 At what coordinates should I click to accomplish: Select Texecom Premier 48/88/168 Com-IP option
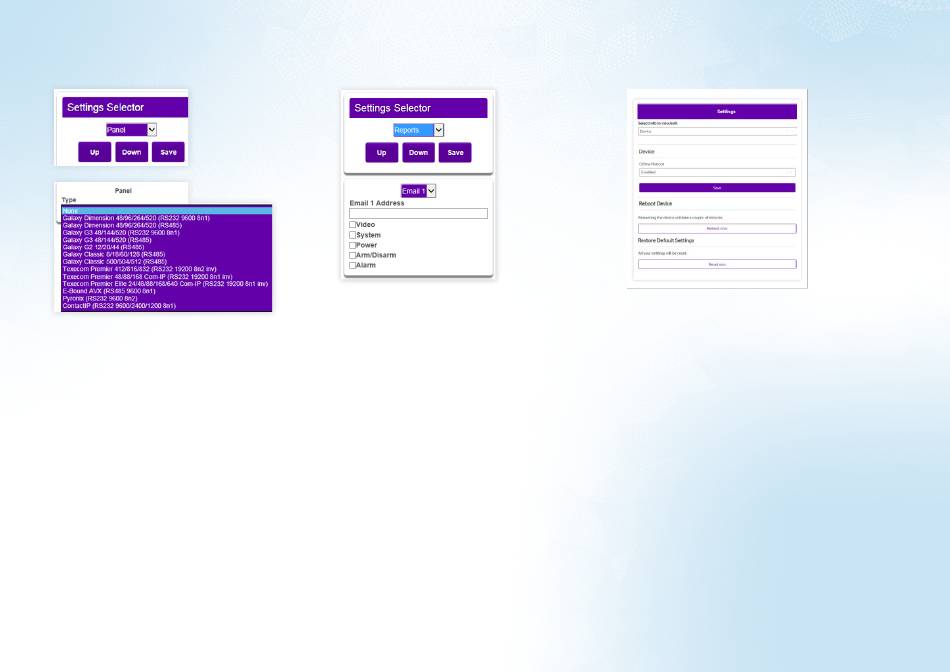pyautogui.click(x=167, y=276)
